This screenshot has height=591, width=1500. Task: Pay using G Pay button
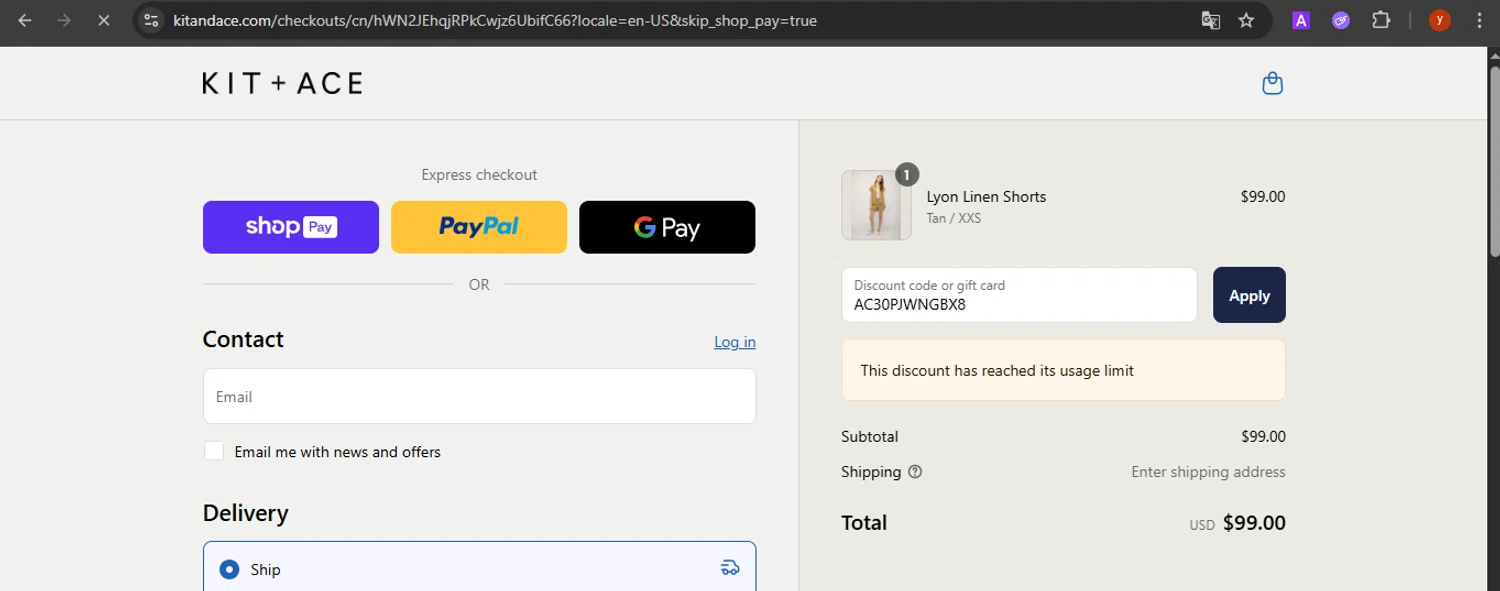(667, 227)
